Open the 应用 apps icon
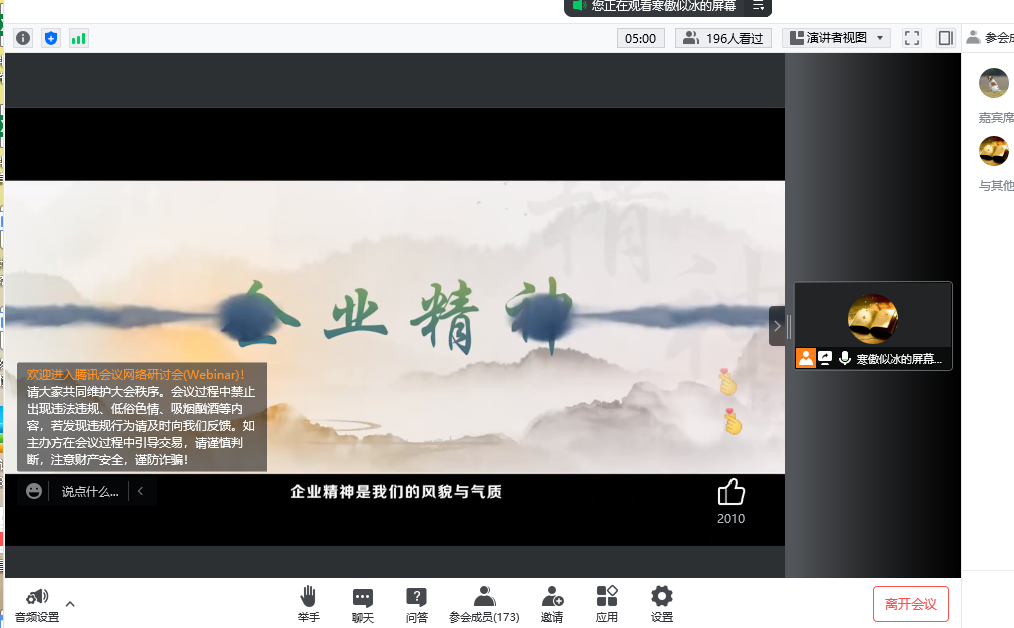1014x628 pixels. [607, 603]
